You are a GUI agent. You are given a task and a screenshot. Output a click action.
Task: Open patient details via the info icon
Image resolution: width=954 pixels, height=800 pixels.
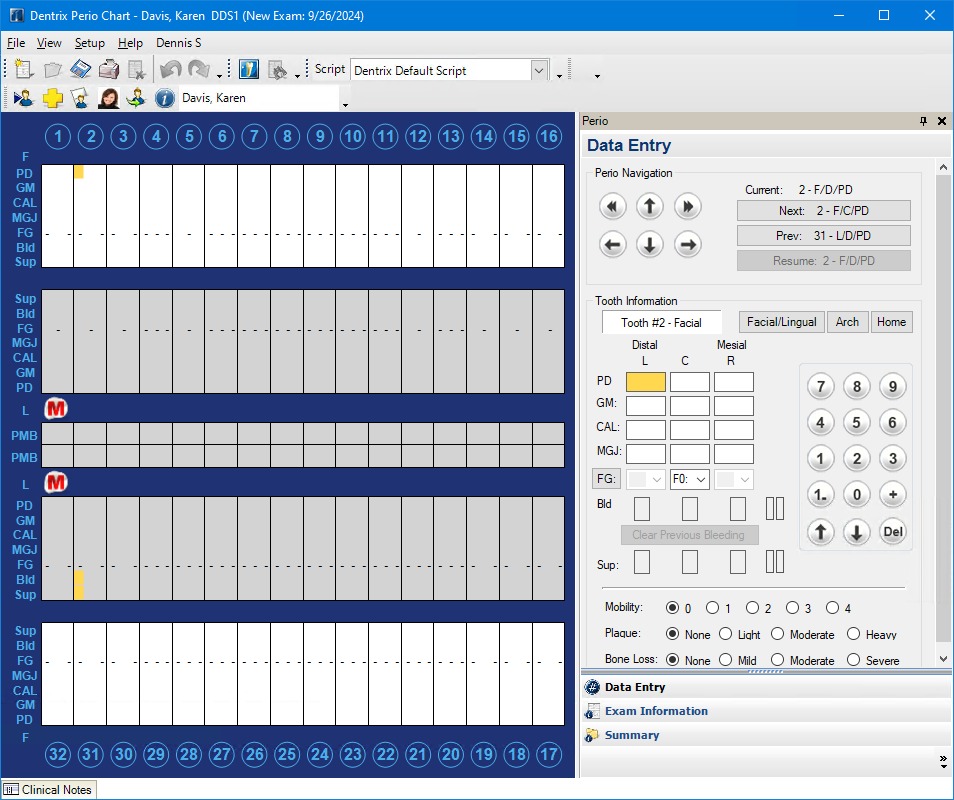click(165, 98)
